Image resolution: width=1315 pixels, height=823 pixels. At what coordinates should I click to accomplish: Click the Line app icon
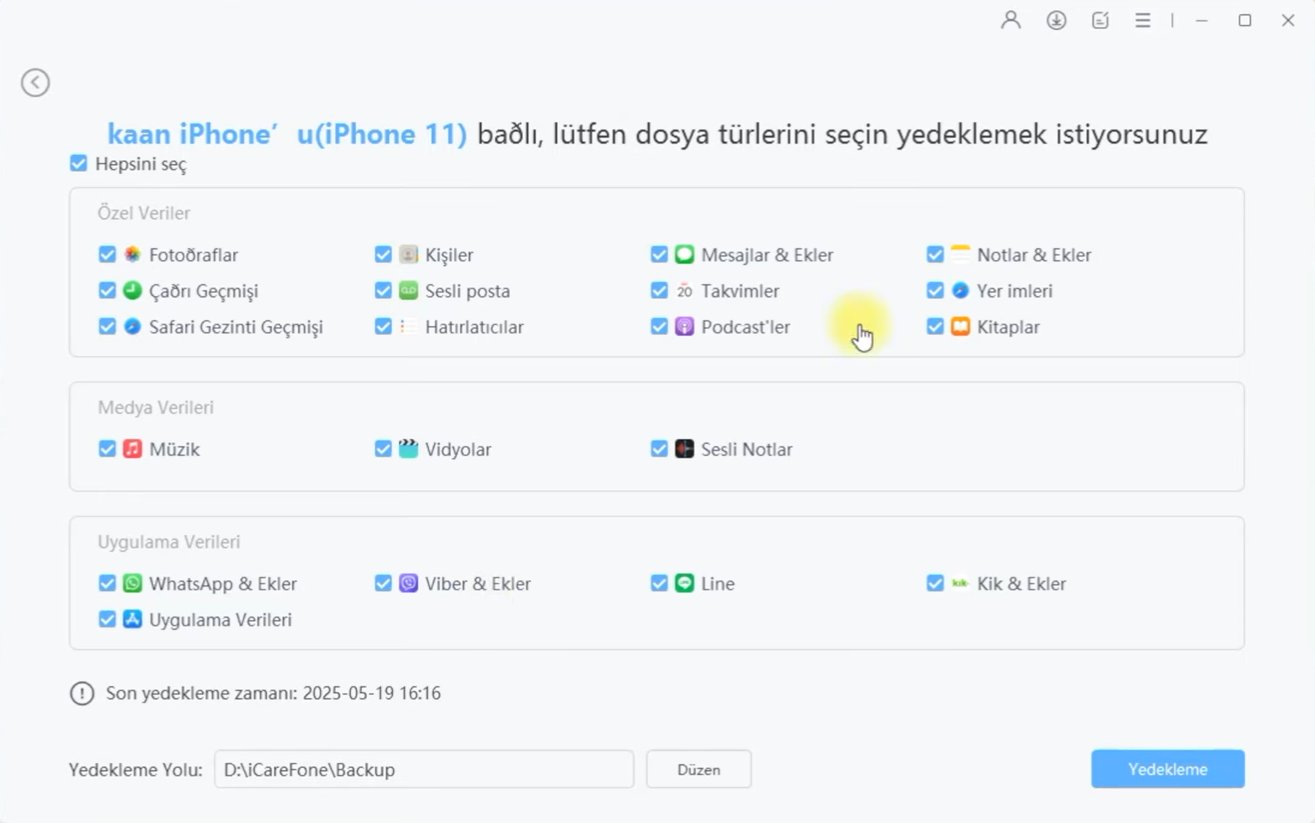click(x=684, y=583)
